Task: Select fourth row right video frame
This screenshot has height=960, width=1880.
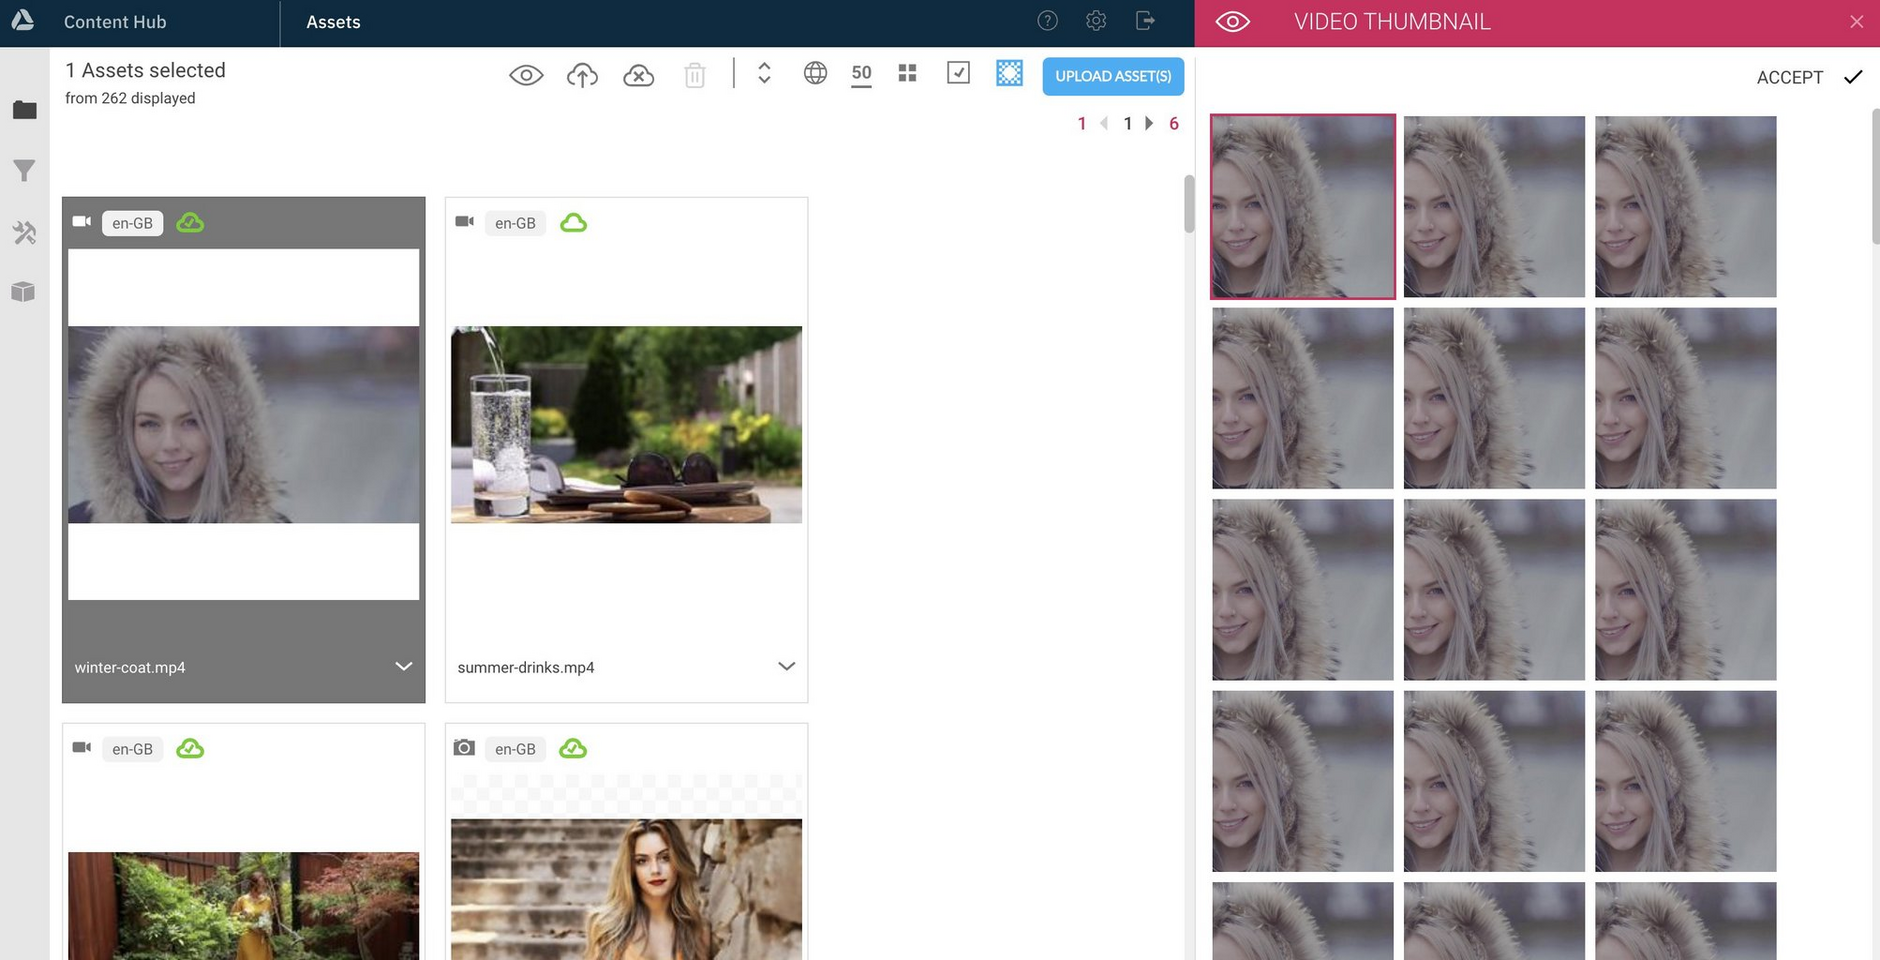Action: (x=1685, y=781)
